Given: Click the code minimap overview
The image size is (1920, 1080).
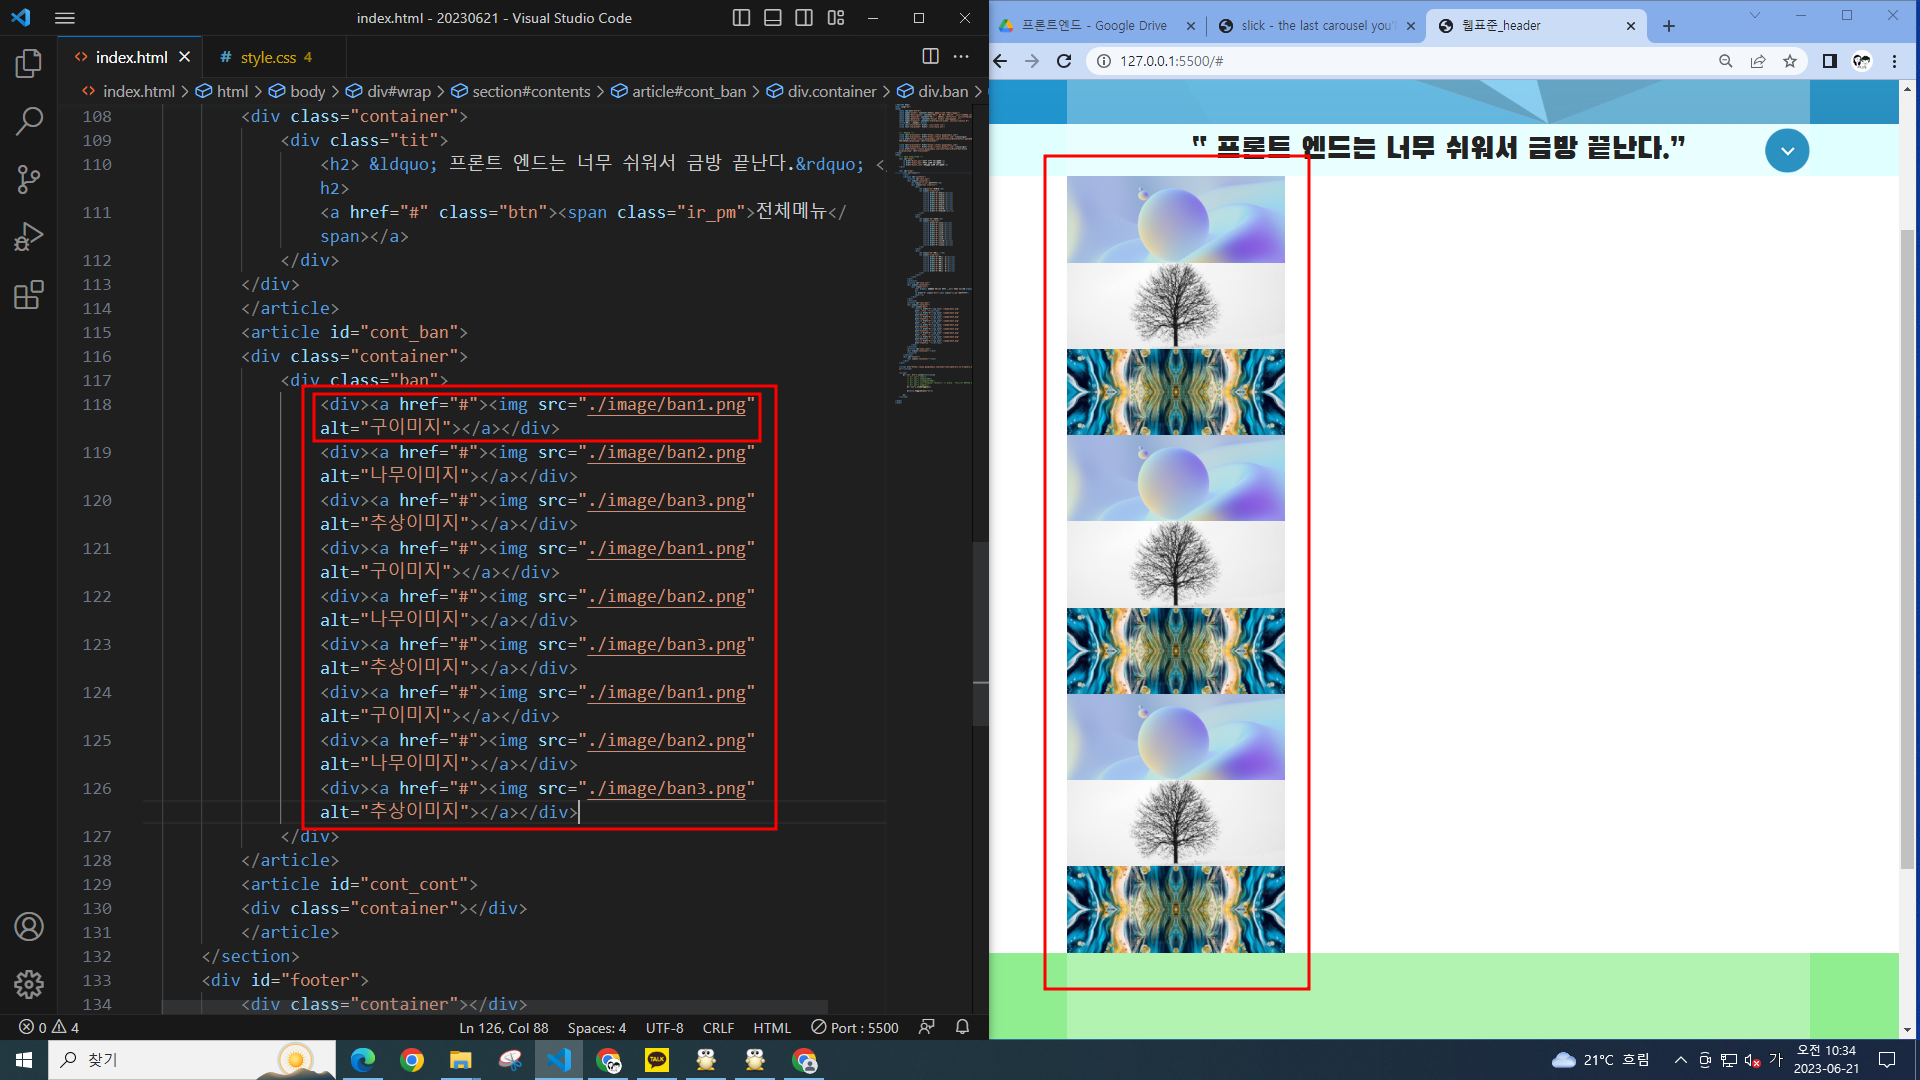Looking at the screenshot, I should 933,250.
